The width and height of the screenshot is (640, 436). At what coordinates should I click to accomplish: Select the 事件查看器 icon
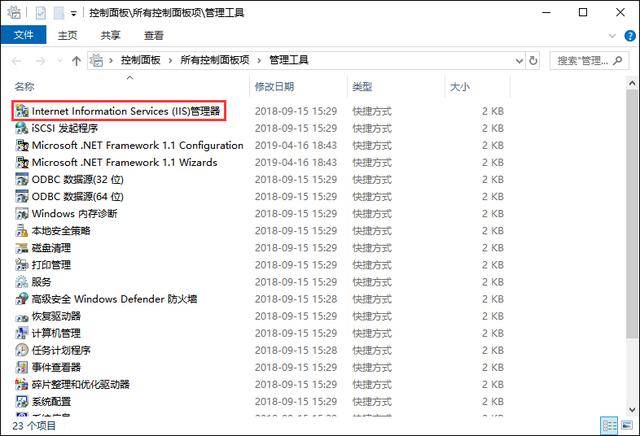coord(22,367)
